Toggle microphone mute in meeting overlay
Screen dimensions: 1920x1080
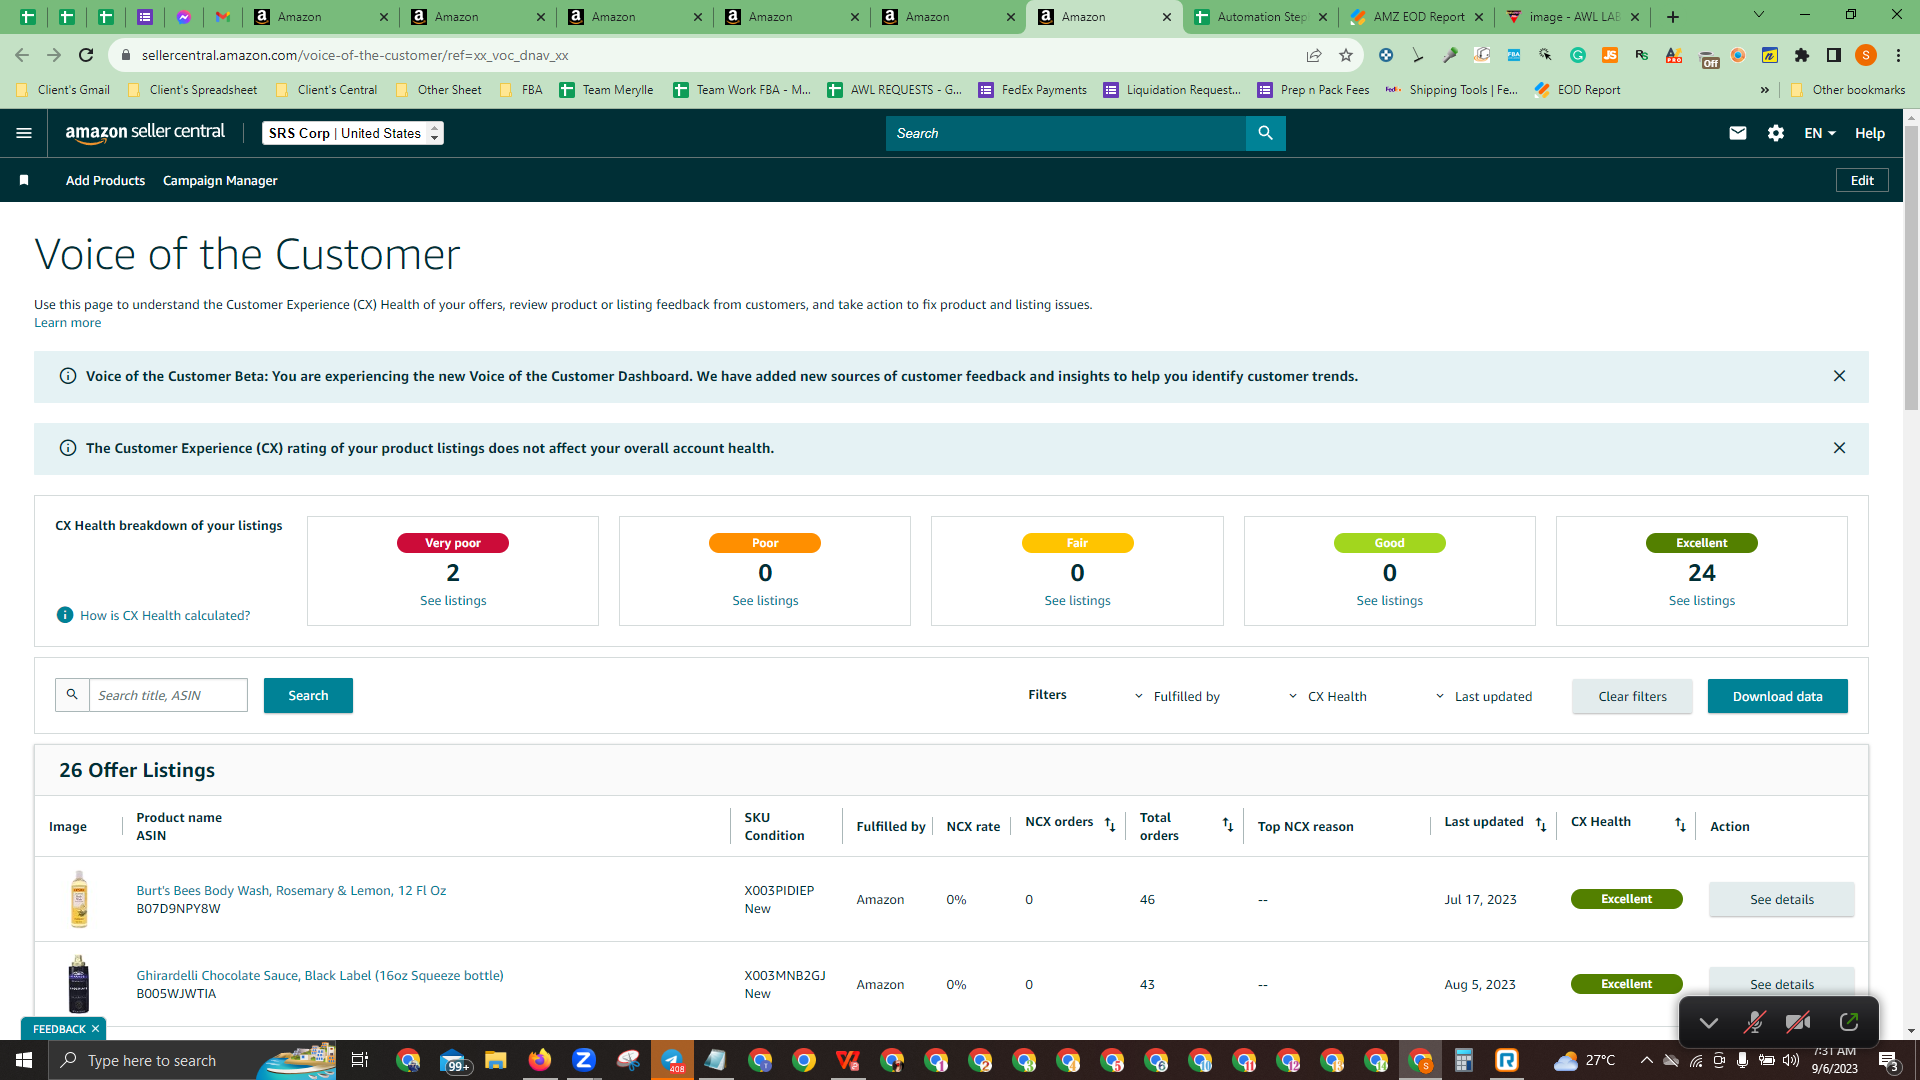(1754, 1022)
